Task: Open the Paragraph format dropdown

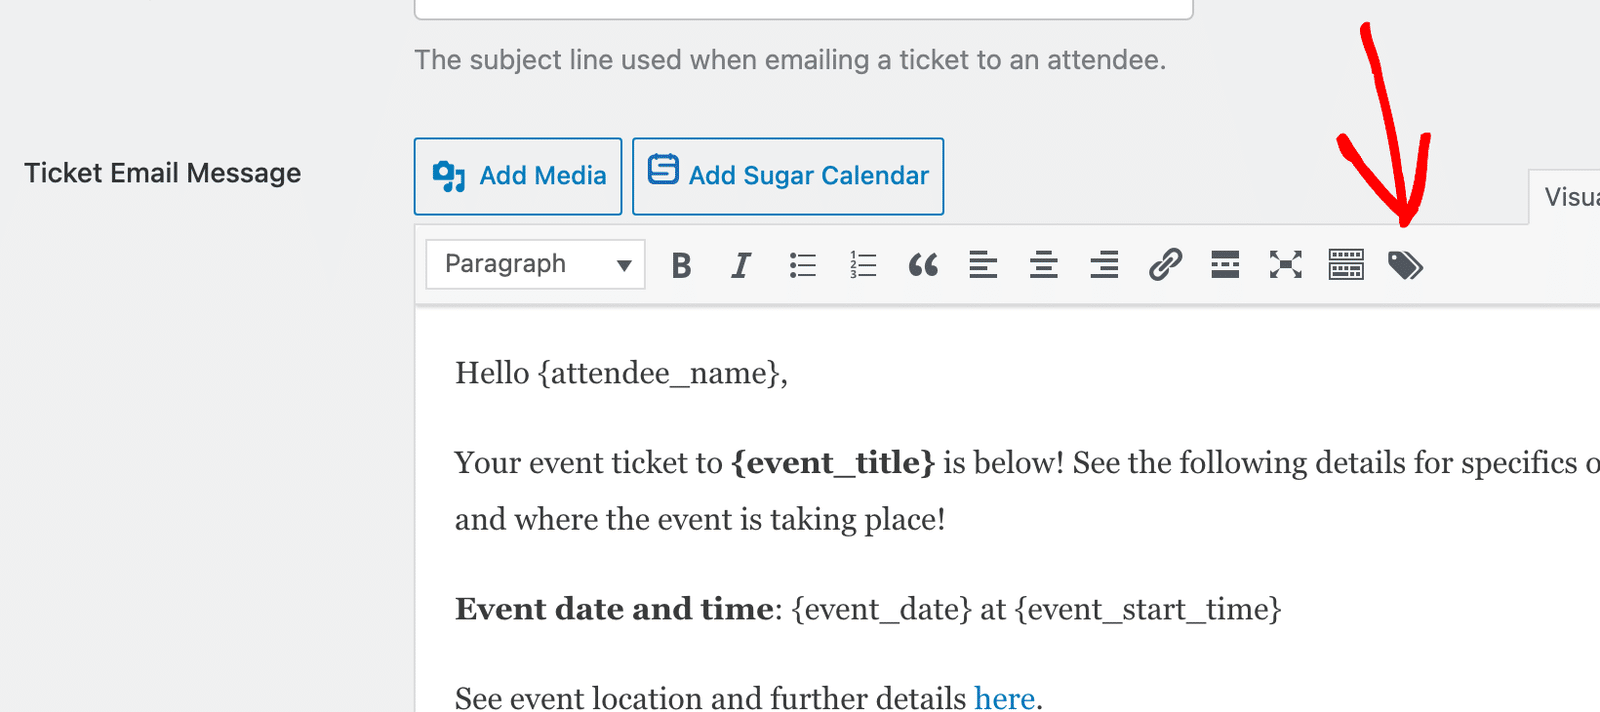Action: click(x=536, y=264)
